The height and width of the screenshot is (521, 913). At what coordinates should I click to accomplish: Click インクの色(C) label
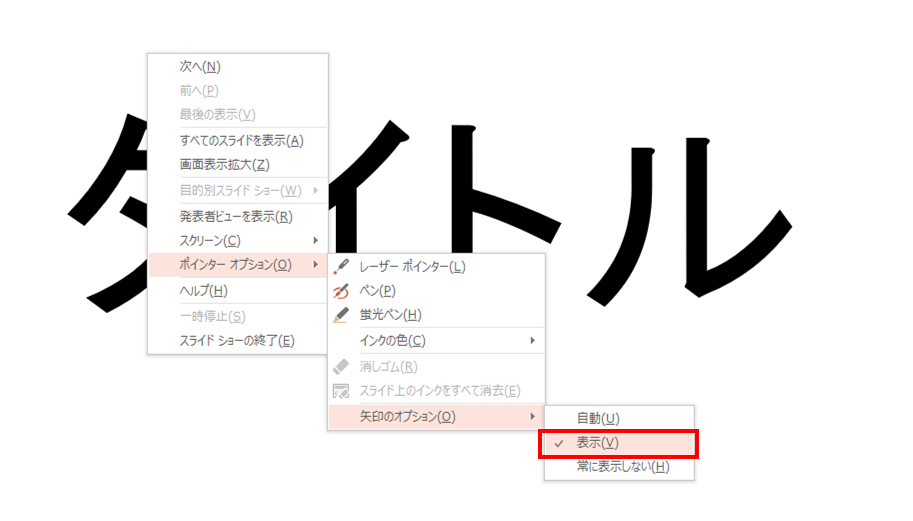click(392, 341)
